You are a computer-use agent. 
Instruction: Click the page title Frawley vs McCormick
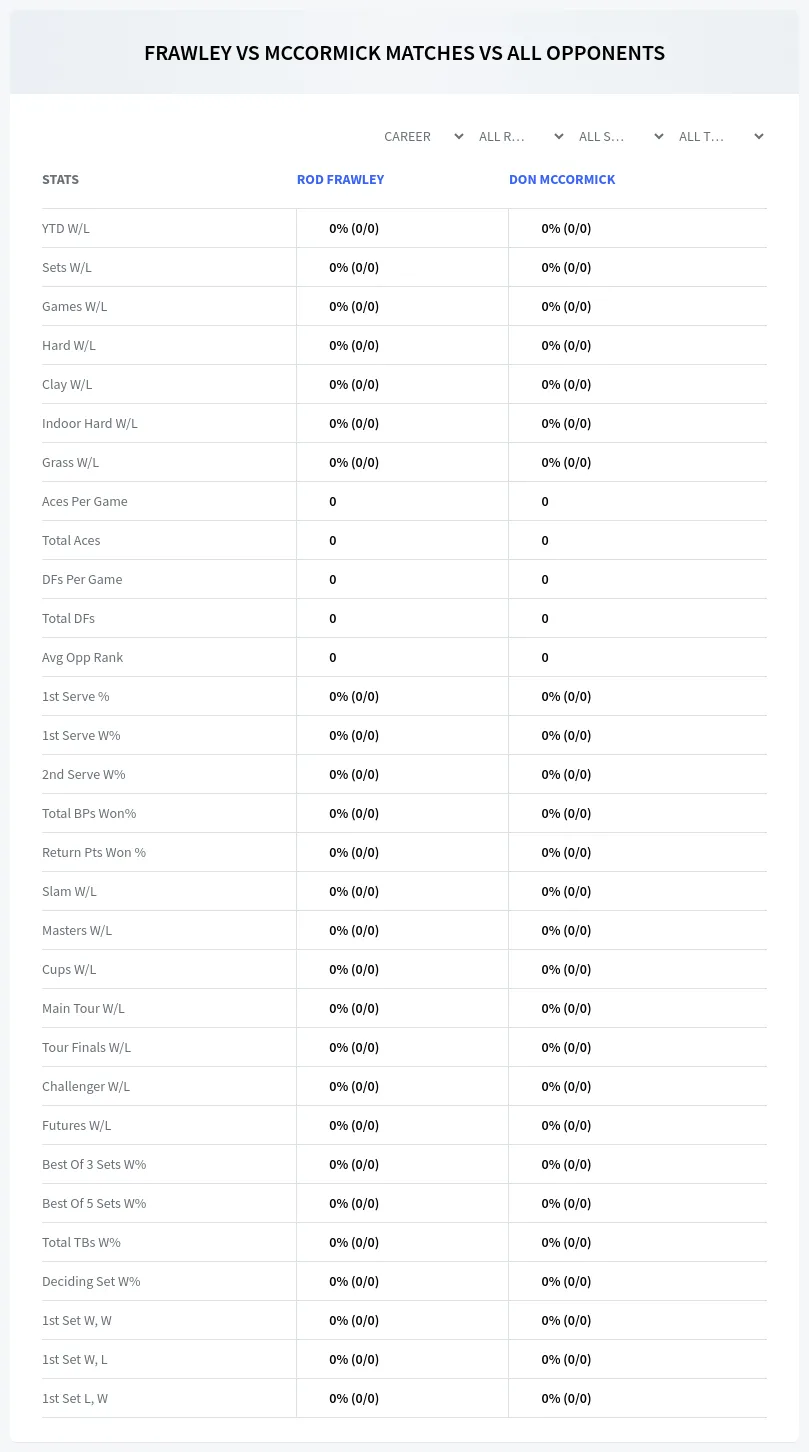tap(404, 53)
